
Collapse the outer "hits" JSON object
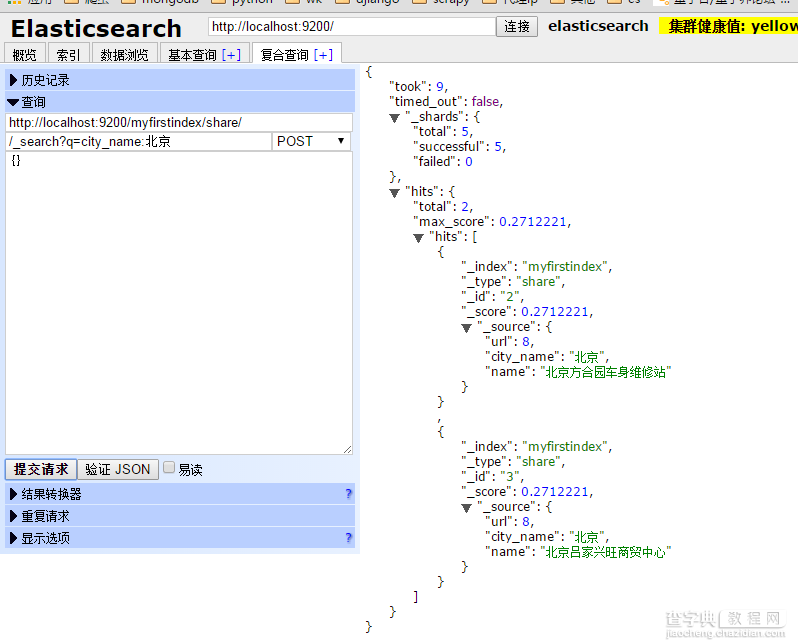[394, 193]
